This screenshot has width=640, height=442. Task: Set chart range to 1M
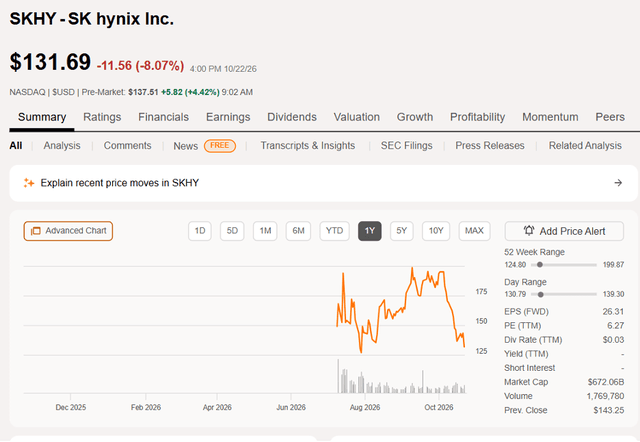pos(265,231)
